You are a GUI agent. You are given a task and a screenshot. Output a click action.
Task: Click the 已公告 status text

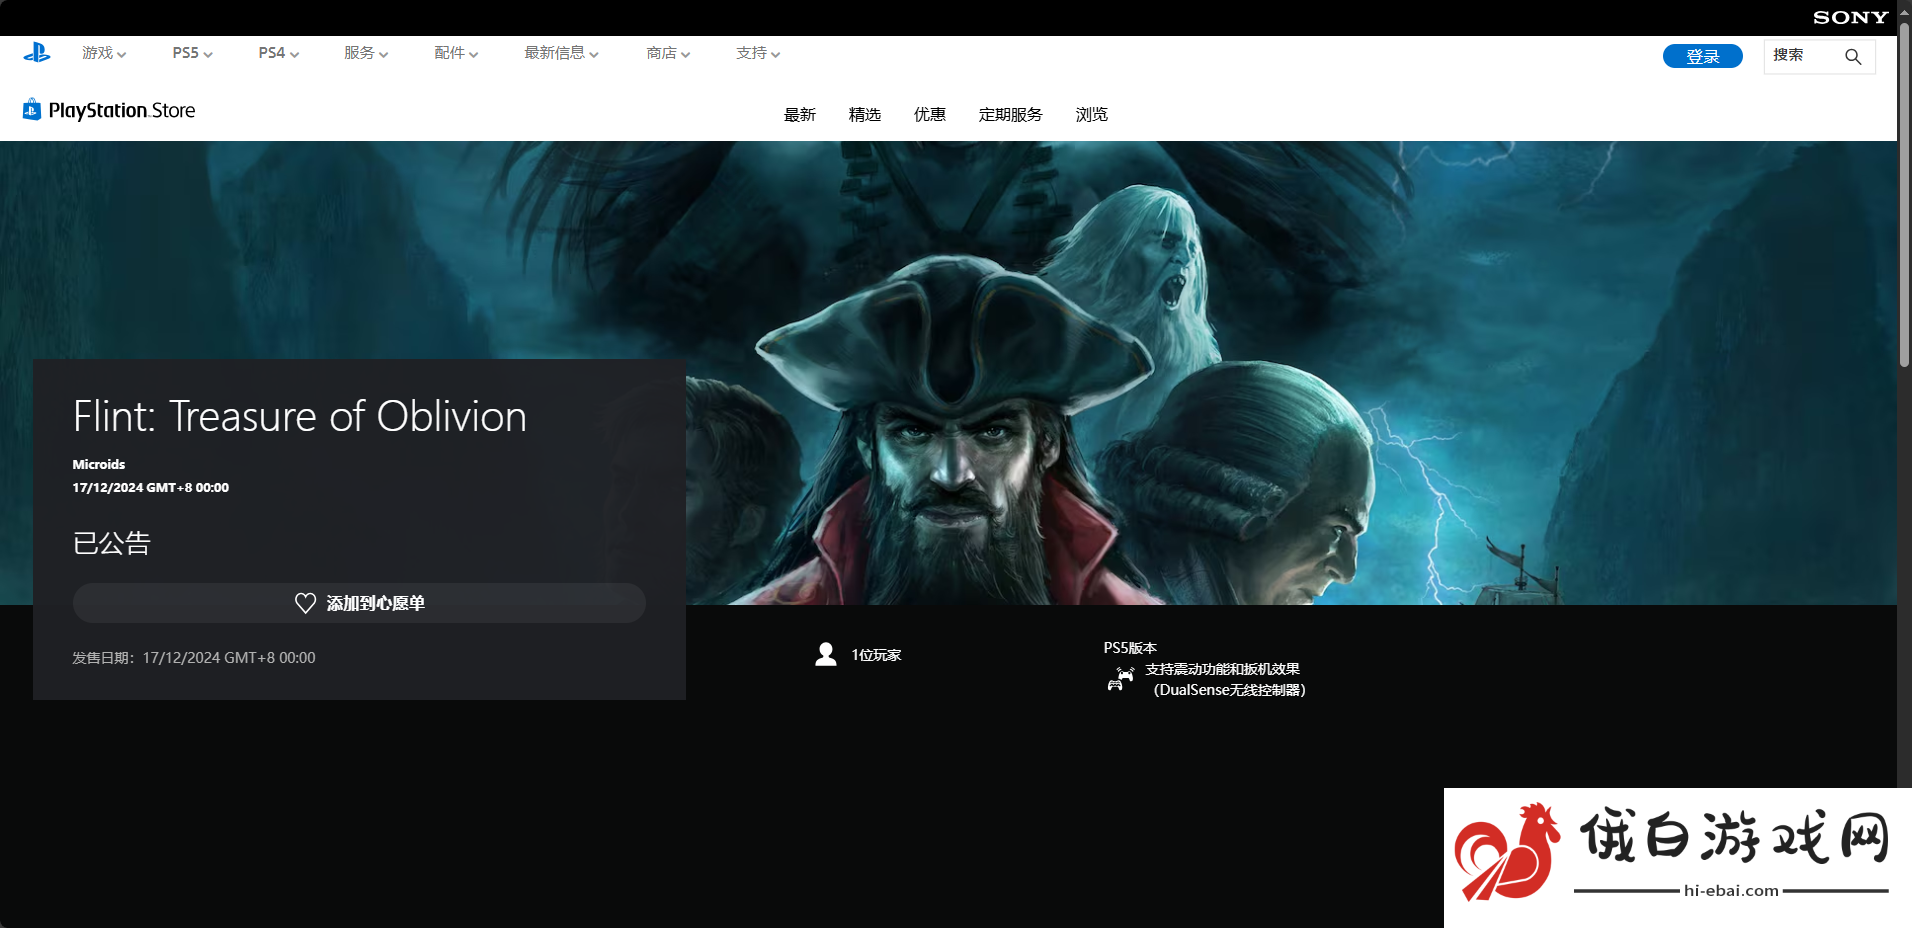111,543
